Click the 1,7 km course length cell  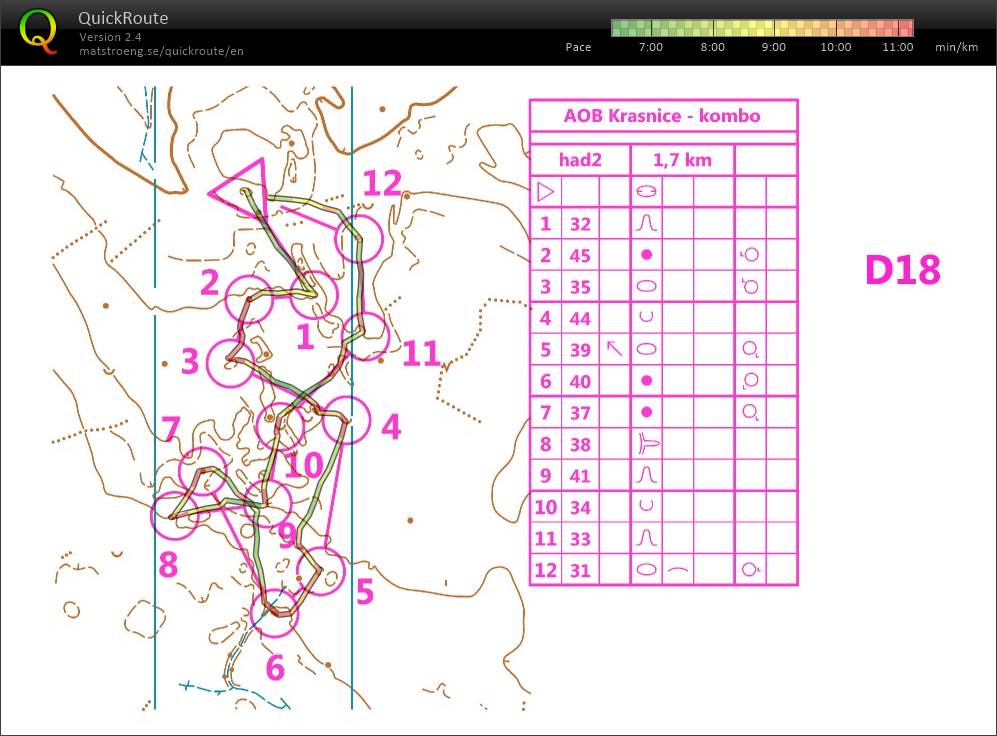(x=682, y=160)
